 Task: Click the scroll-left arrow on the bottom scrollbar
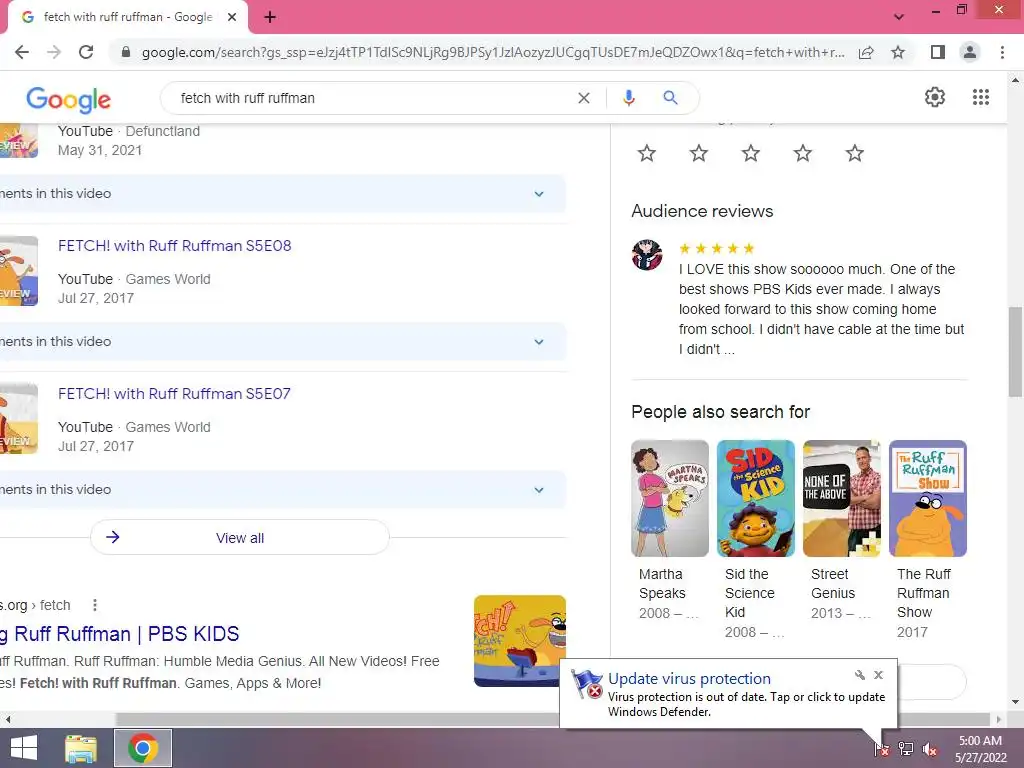(x=8, y=719)
